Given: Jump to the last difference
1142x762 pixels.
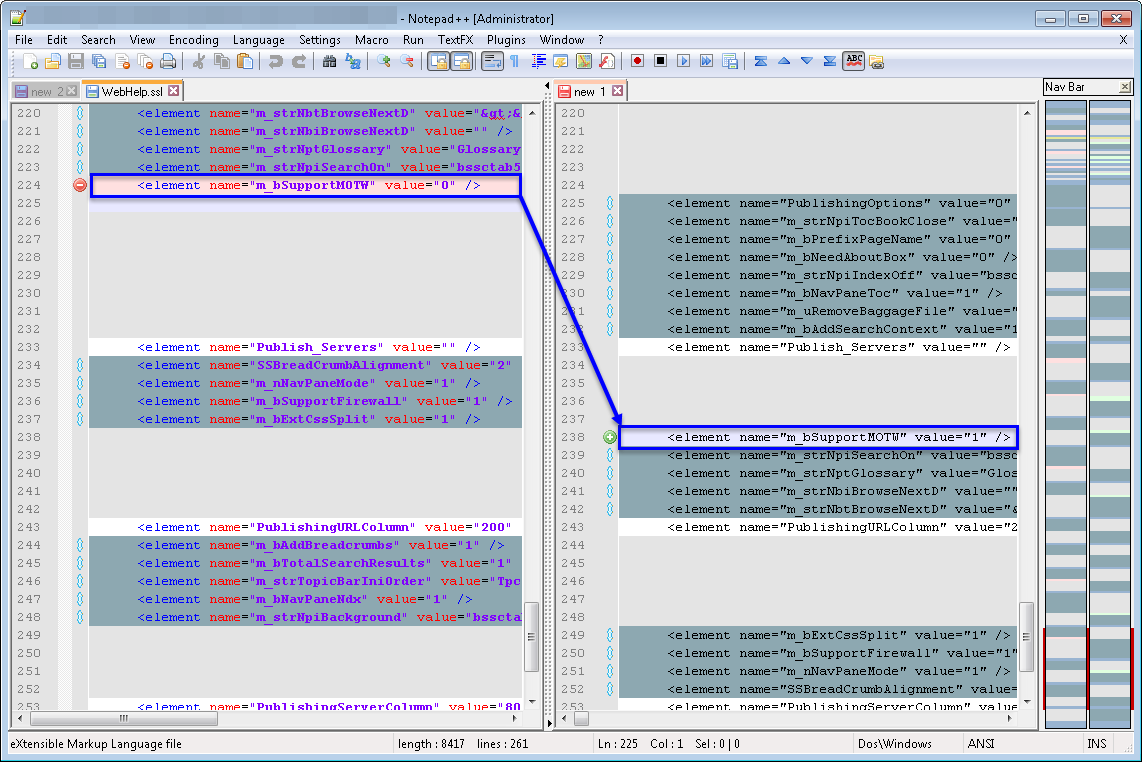Looking at the screenshot, I should click(830, 61).
